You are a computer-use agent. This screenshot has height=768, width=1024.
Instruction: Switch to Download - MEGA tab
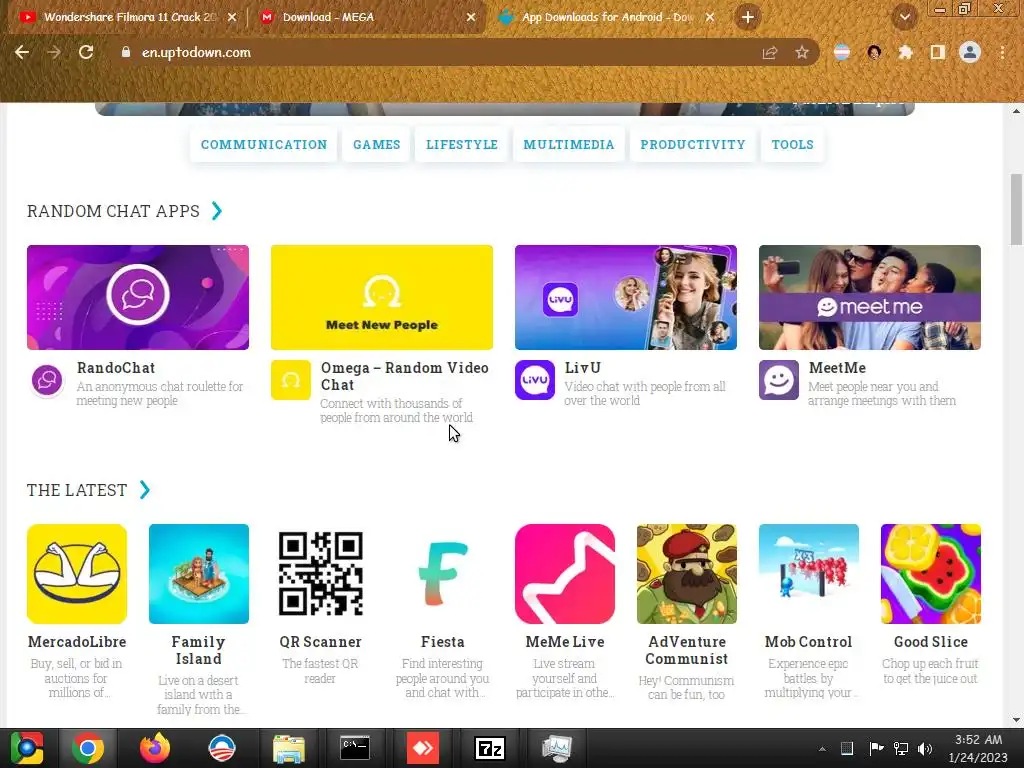(x=368, y=18)
